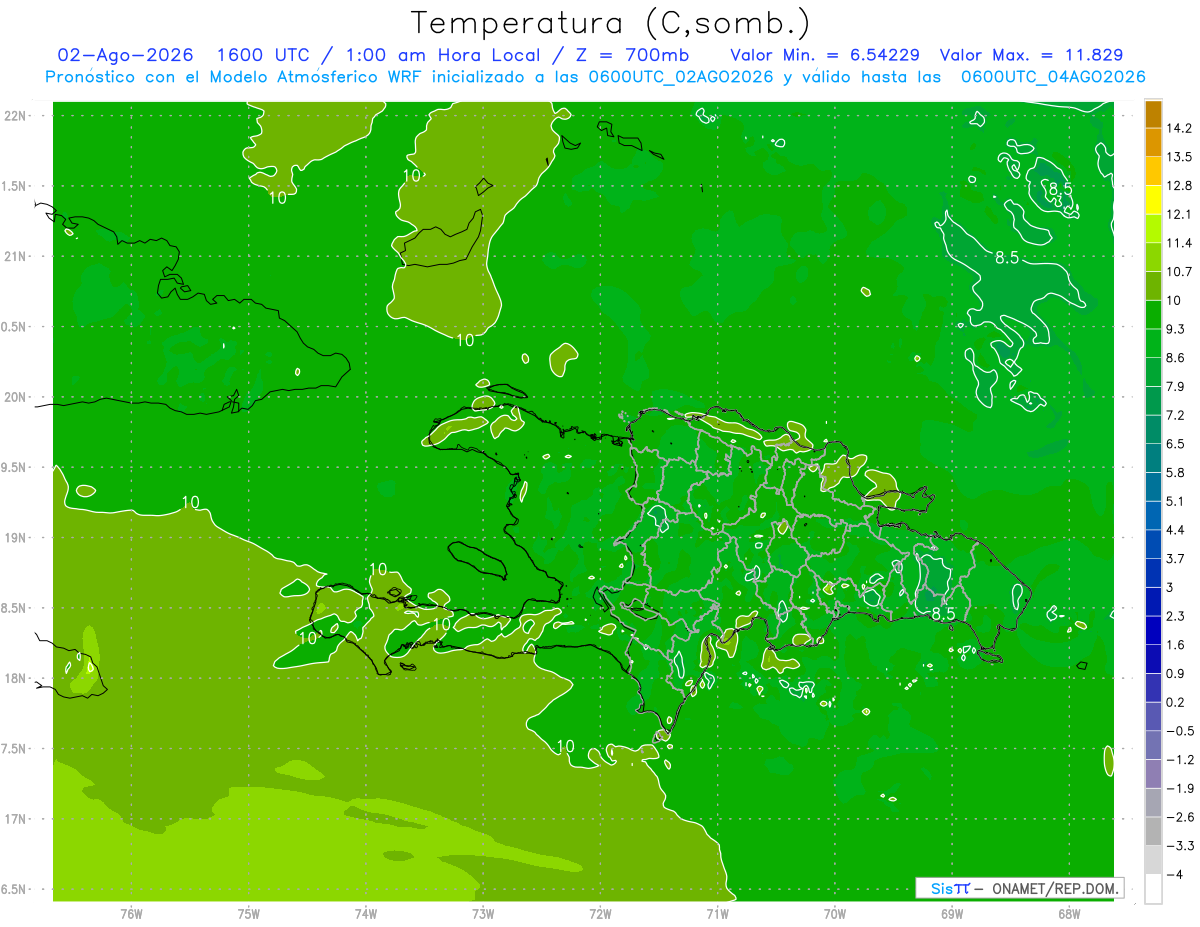Click the '20N' latitude label
This screenshot has height=927, width=1200.
pyautogui.click(x=16, y=397)
